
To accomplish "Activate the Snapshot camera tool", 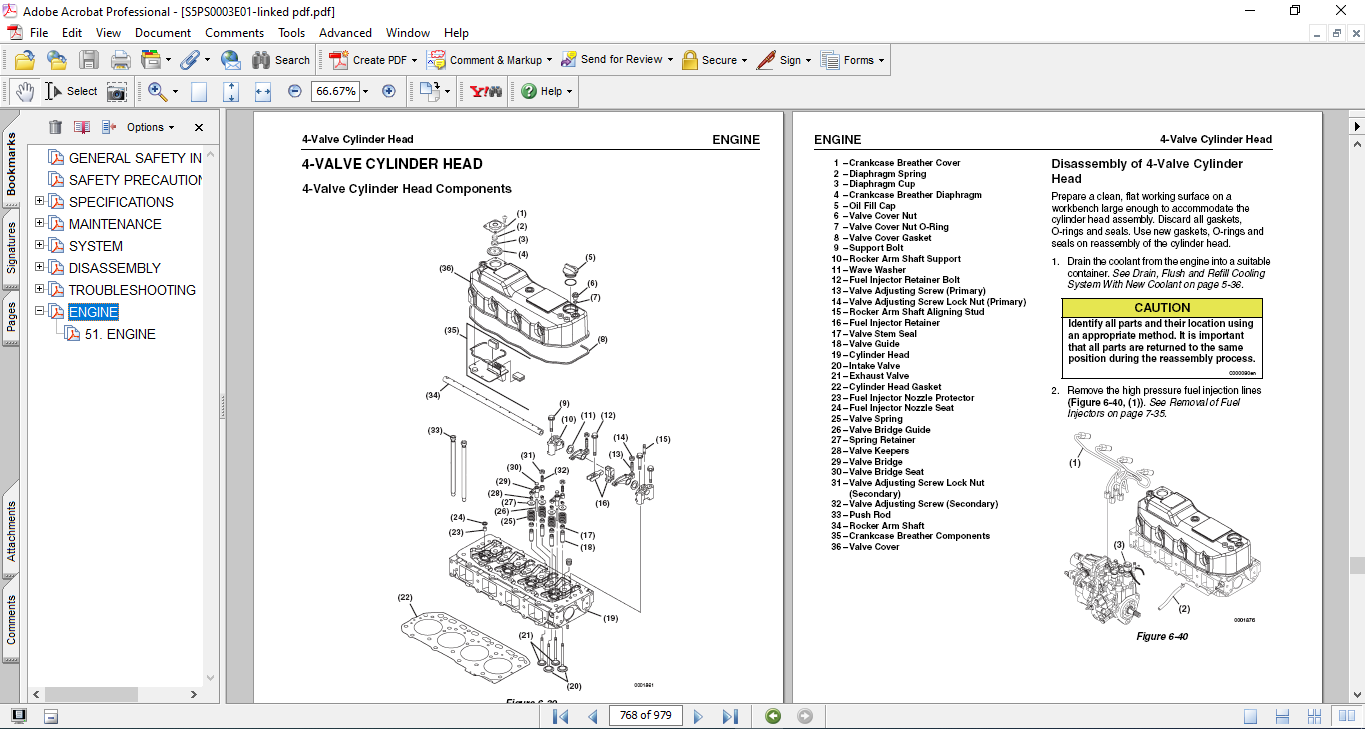I will tap(117, 91).
